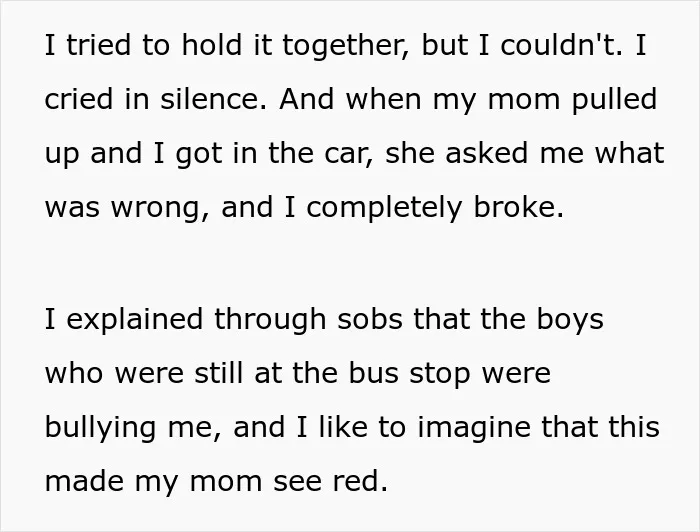Click the word "together" in first line
700x532 pixels.
pyautogui.click(x=342, y=46)
